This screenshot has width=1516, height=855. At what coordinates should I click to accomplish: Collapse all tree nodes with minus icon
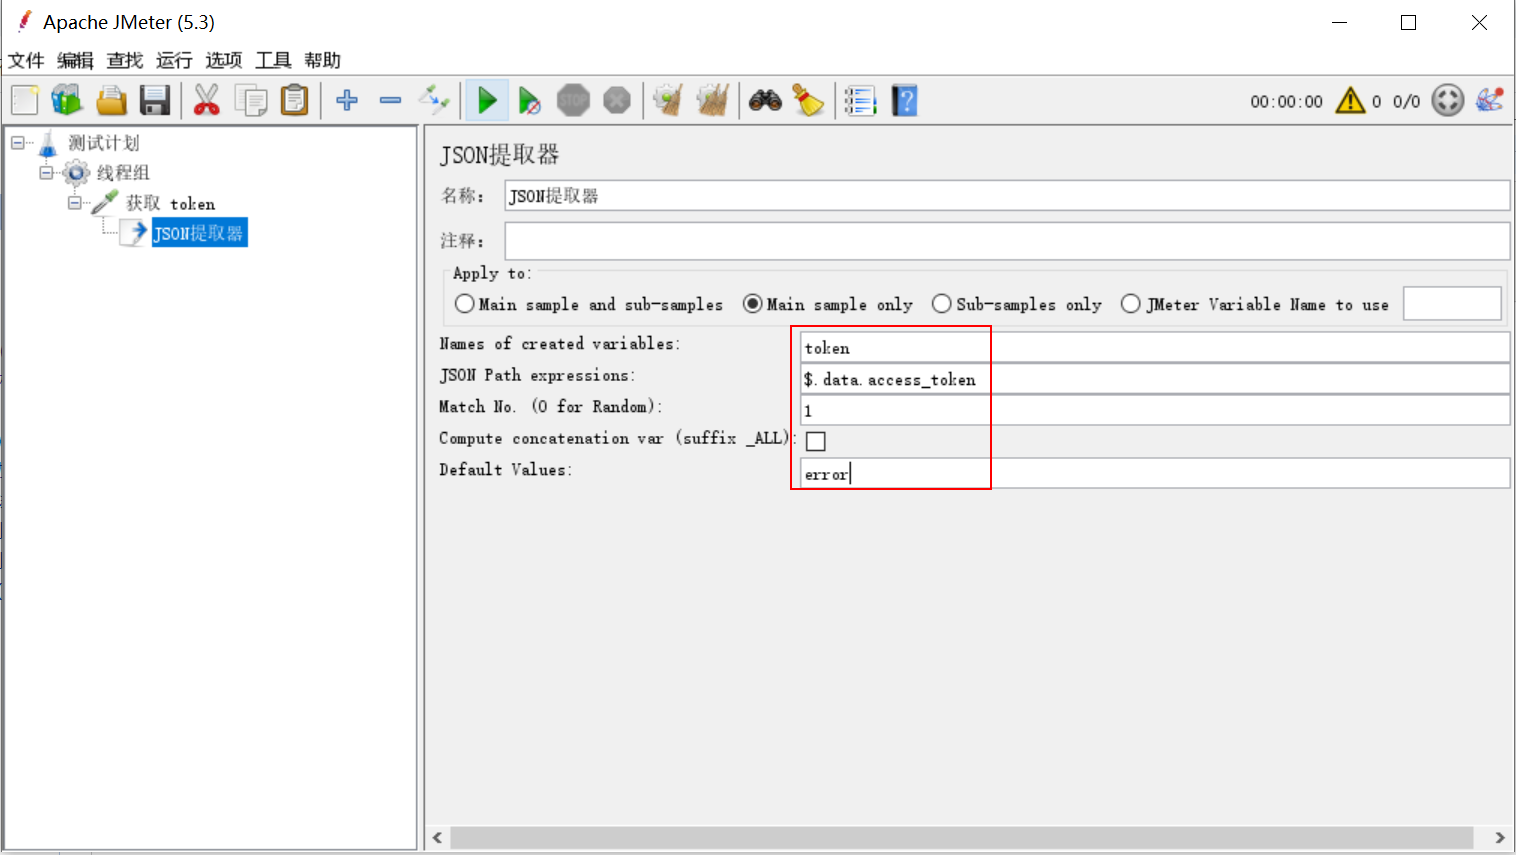pyautogui.click(x=390, y=100)
